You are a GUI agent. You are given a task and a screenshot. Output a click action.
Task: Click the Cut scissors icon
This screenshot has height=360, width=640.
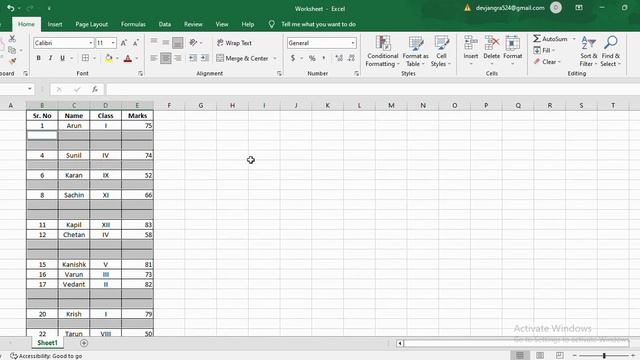point(12,39)
